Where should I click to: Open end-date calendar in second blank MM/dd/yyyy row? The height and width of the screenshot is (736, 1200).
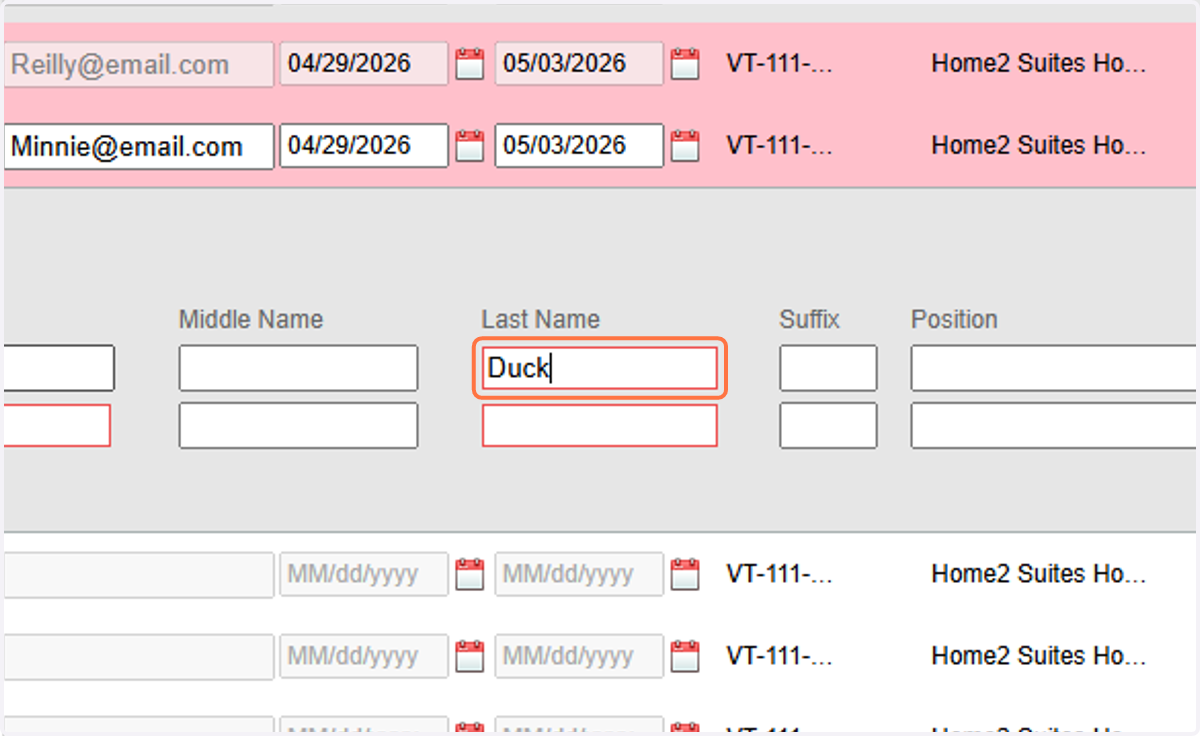pos(684,656)
